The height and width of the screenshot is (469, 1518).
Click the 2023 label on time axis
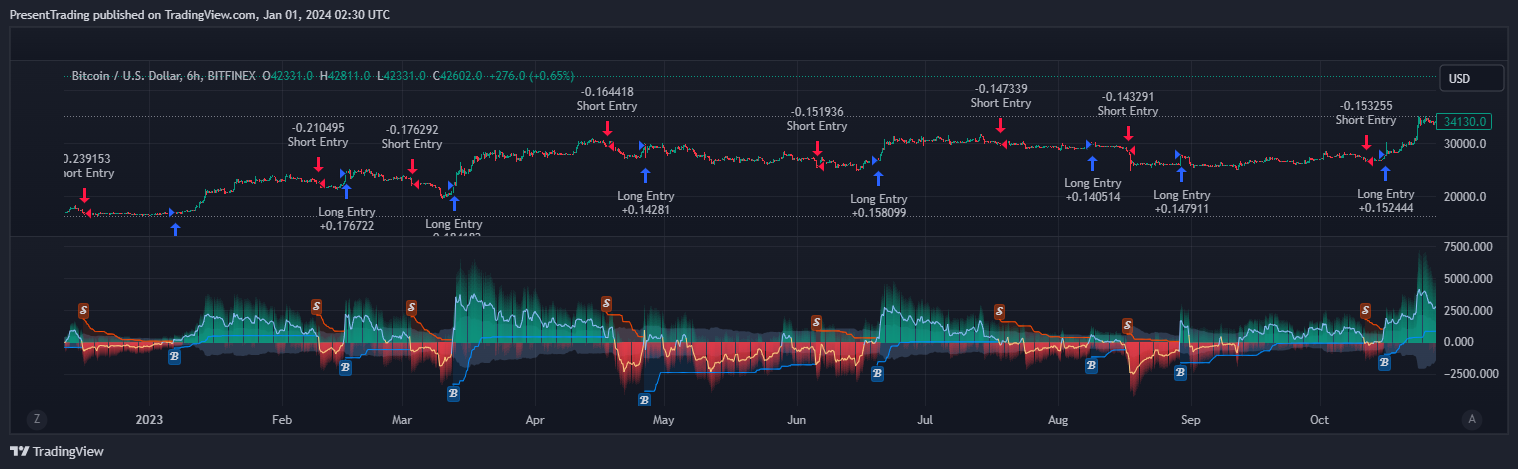[150, 420]
